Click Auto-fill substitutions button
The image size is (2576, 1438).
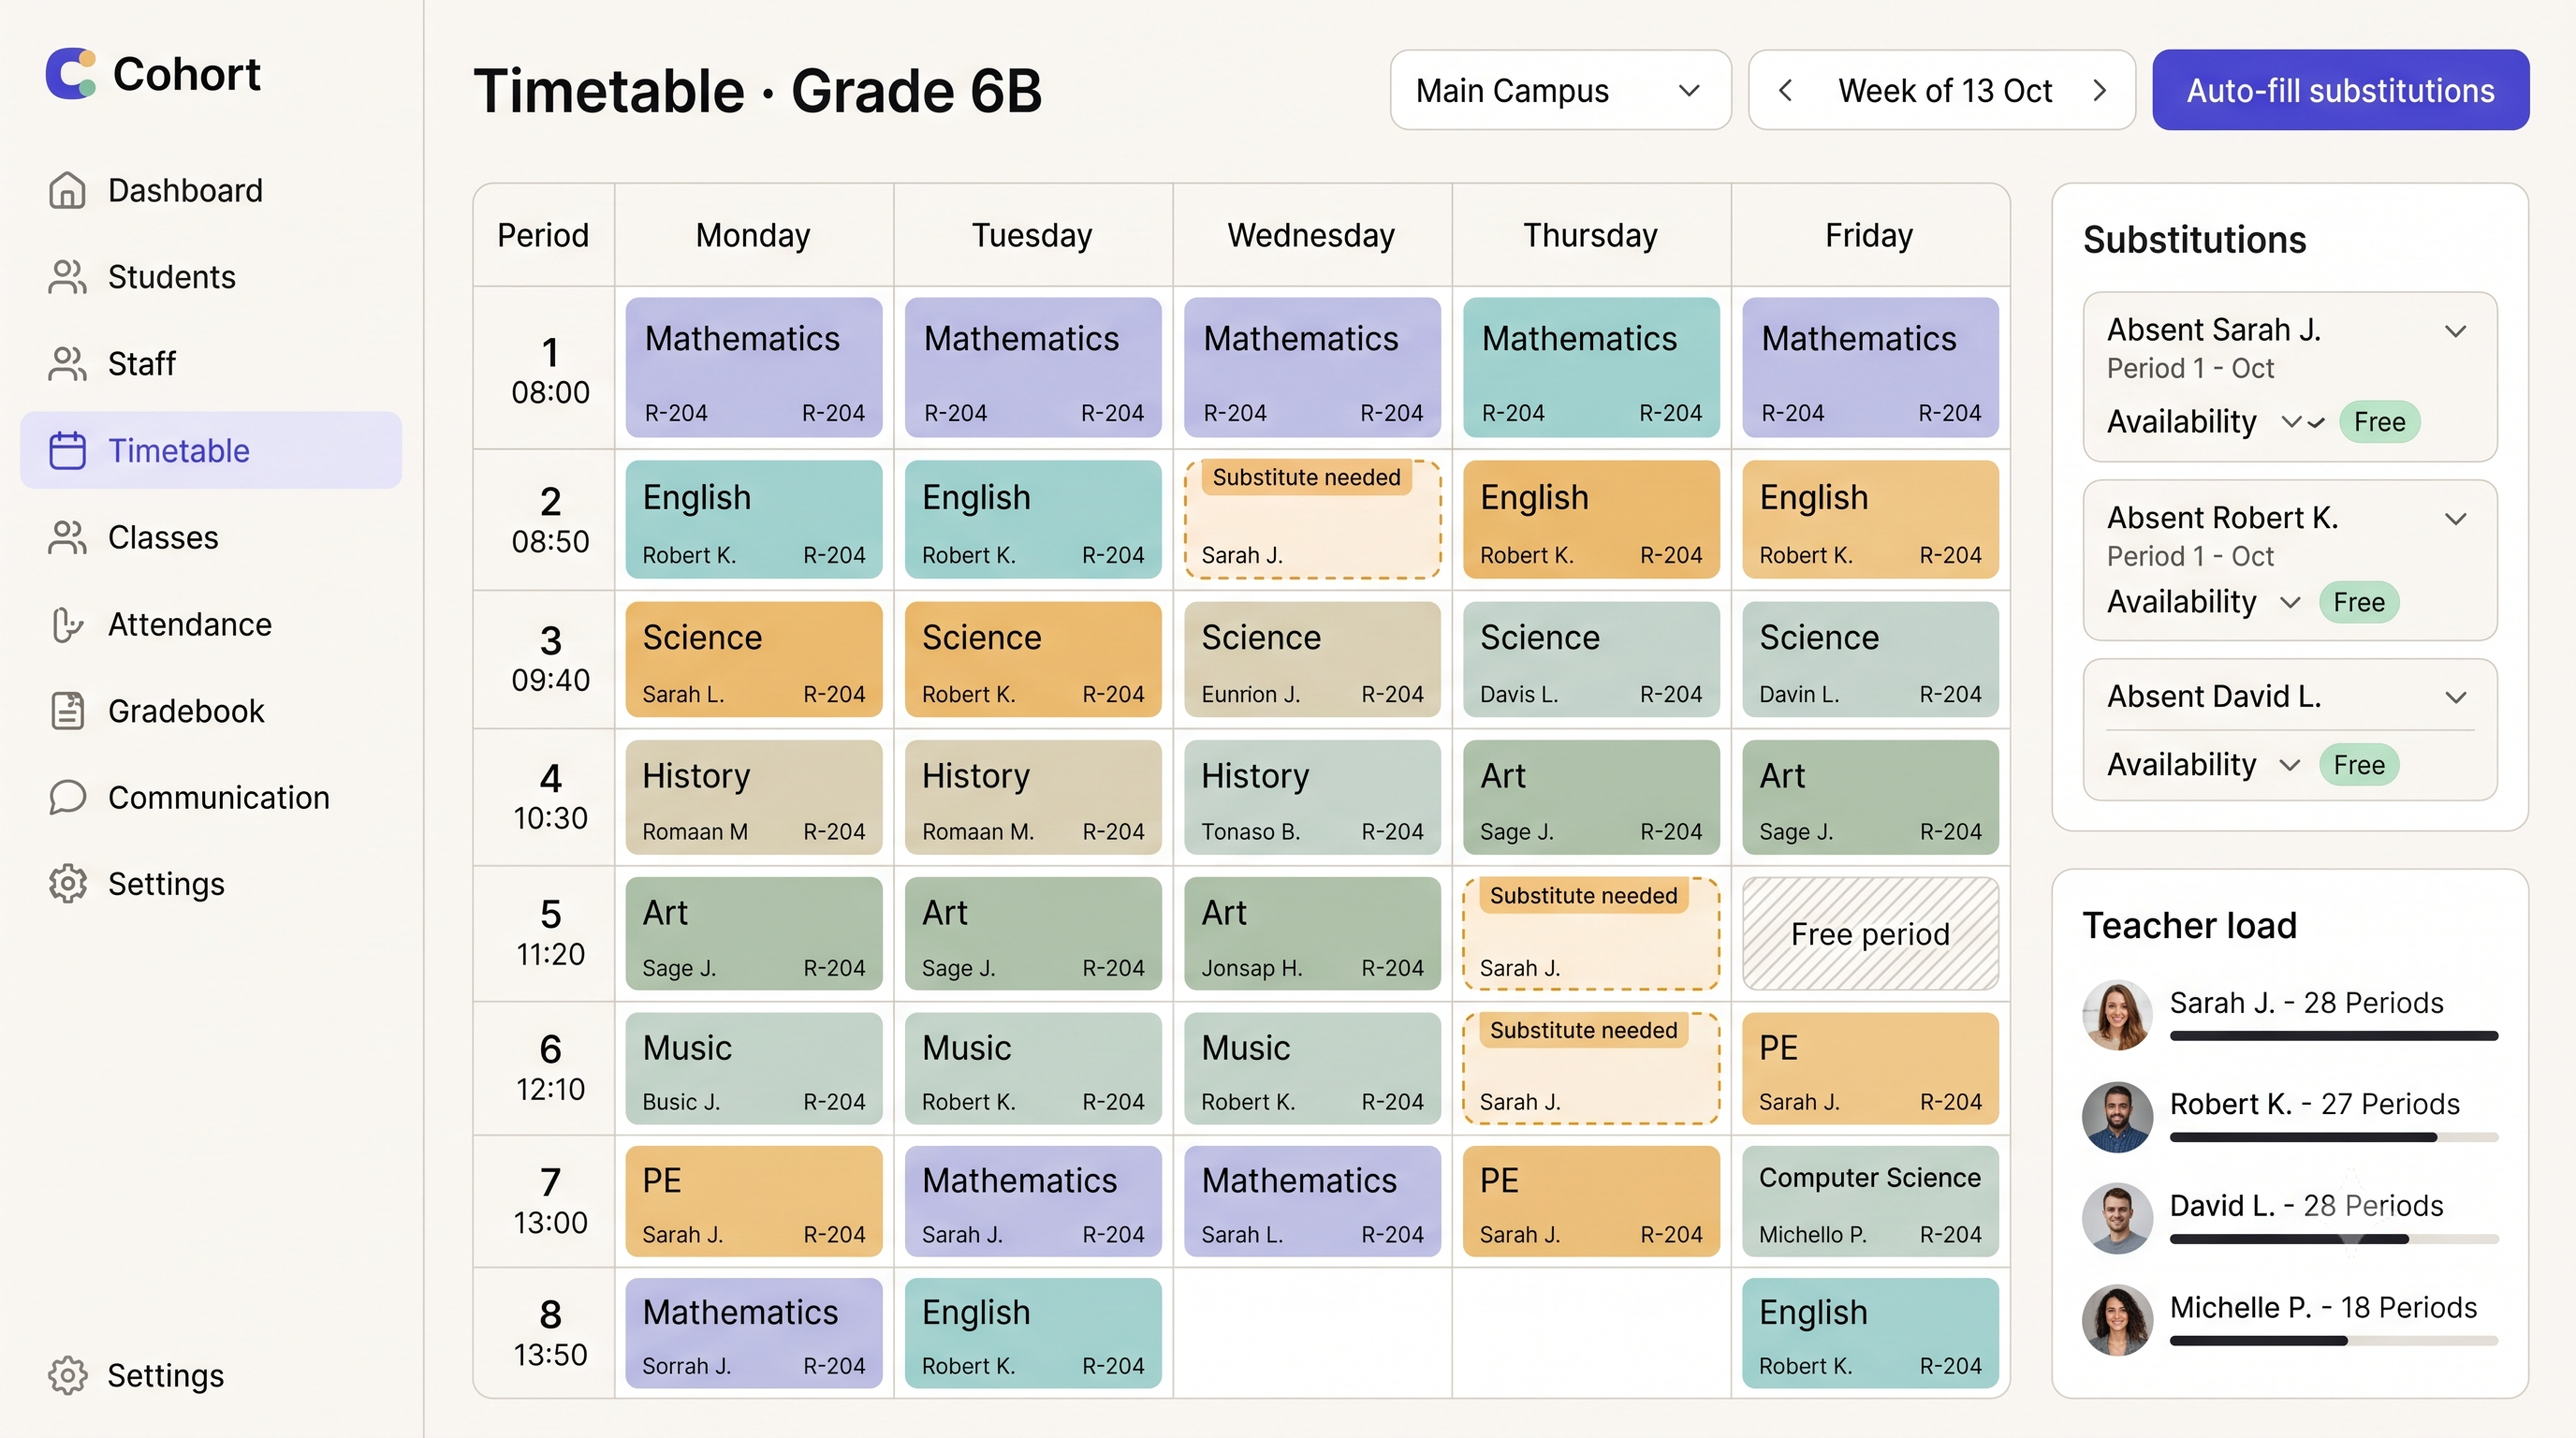click(2340, 90)
